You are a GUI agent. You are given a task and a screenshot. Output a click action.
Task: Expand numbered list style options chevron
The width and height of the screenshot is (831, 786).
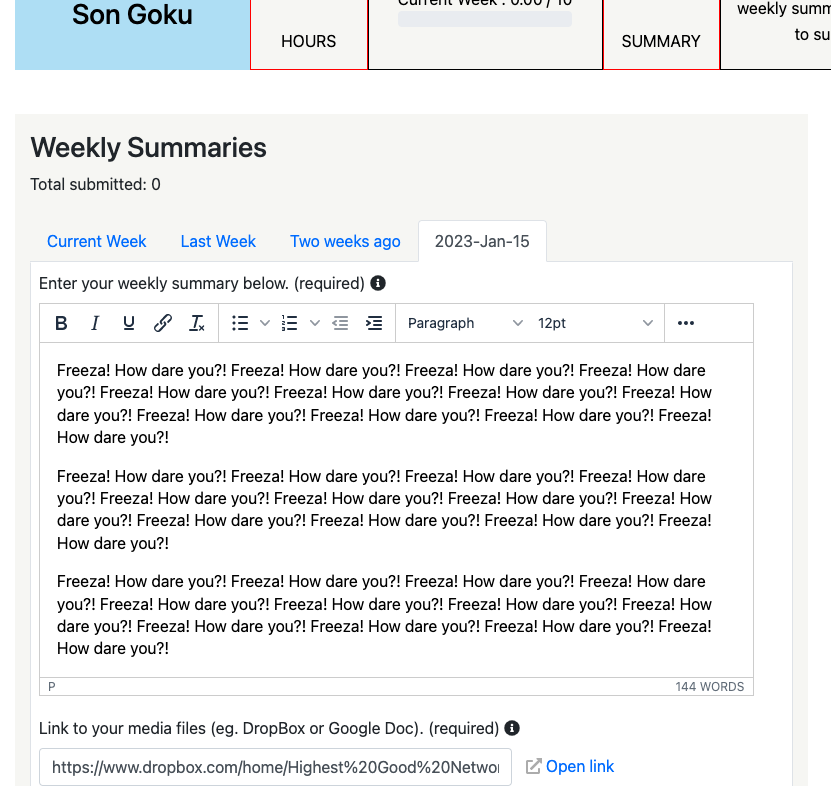315,323
